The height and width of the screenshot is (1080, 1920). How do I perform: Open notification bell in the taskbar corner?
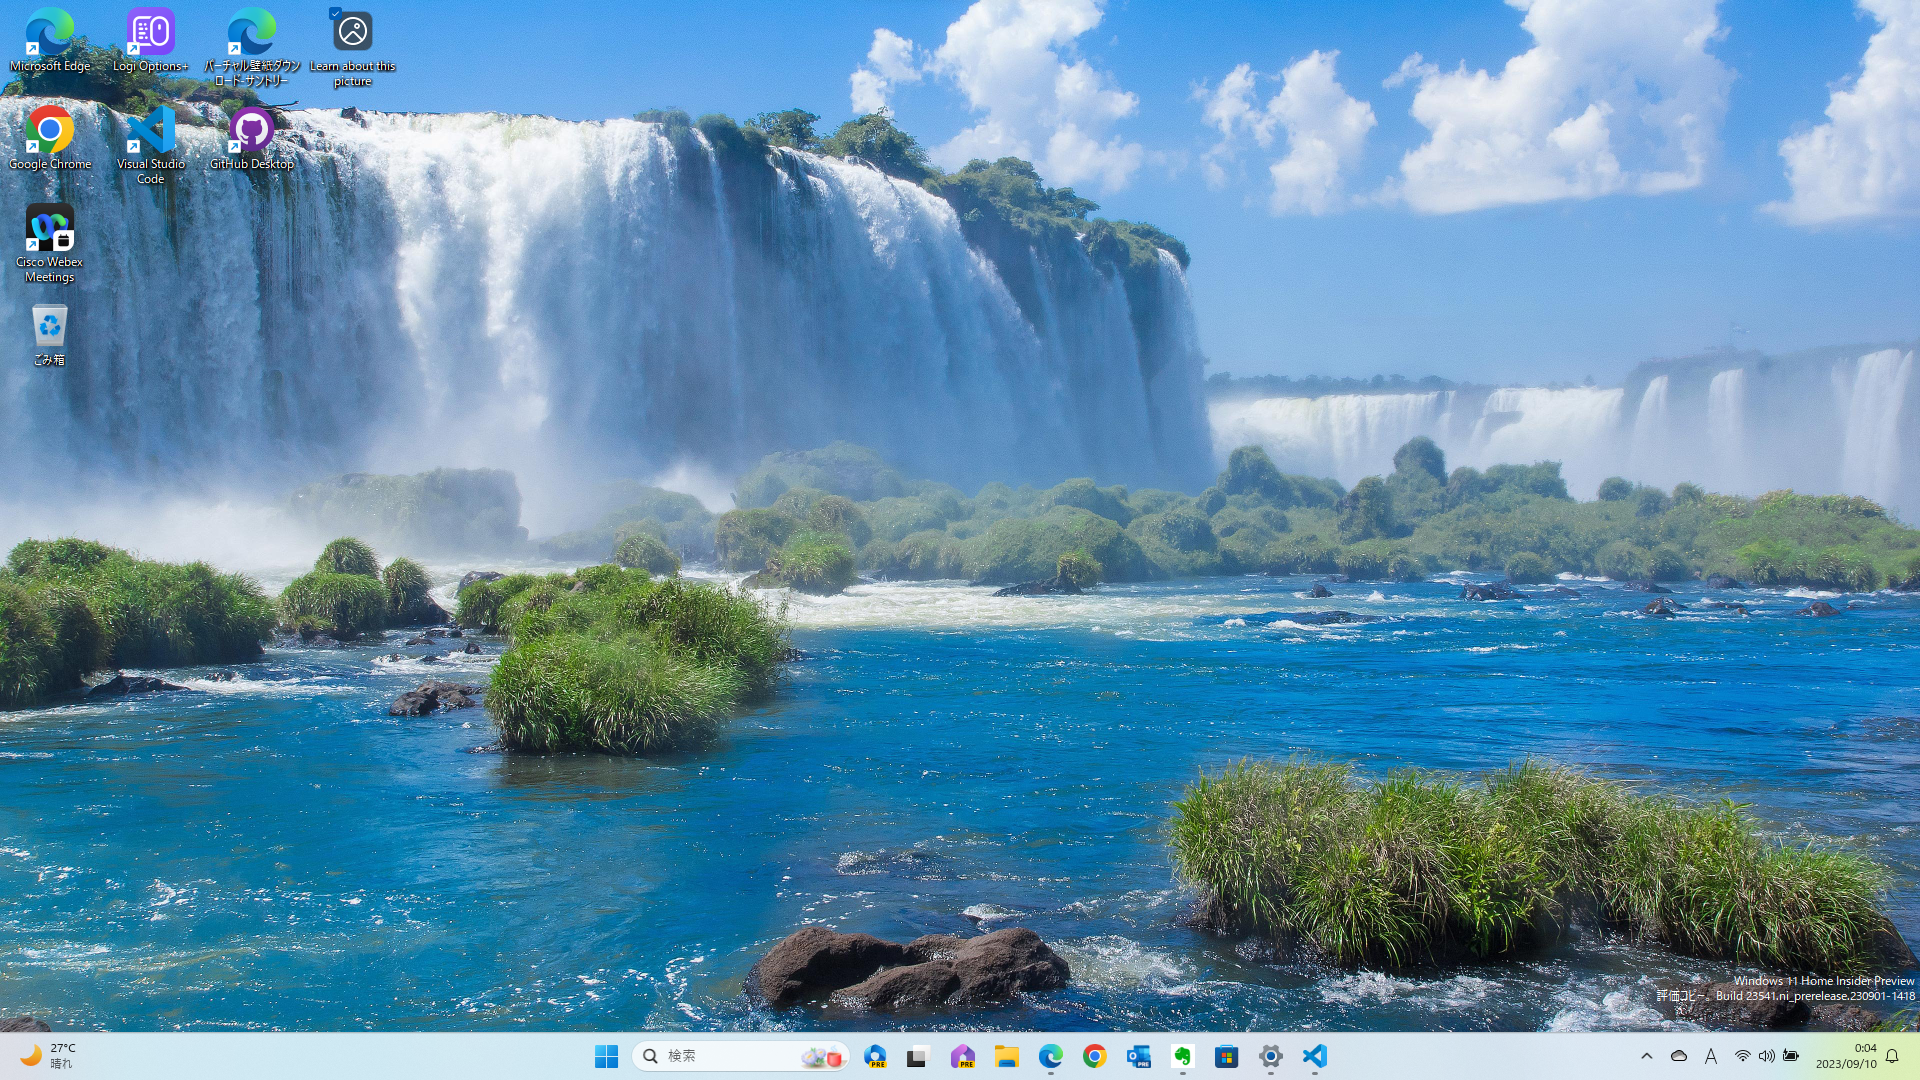[1892, 1056]
